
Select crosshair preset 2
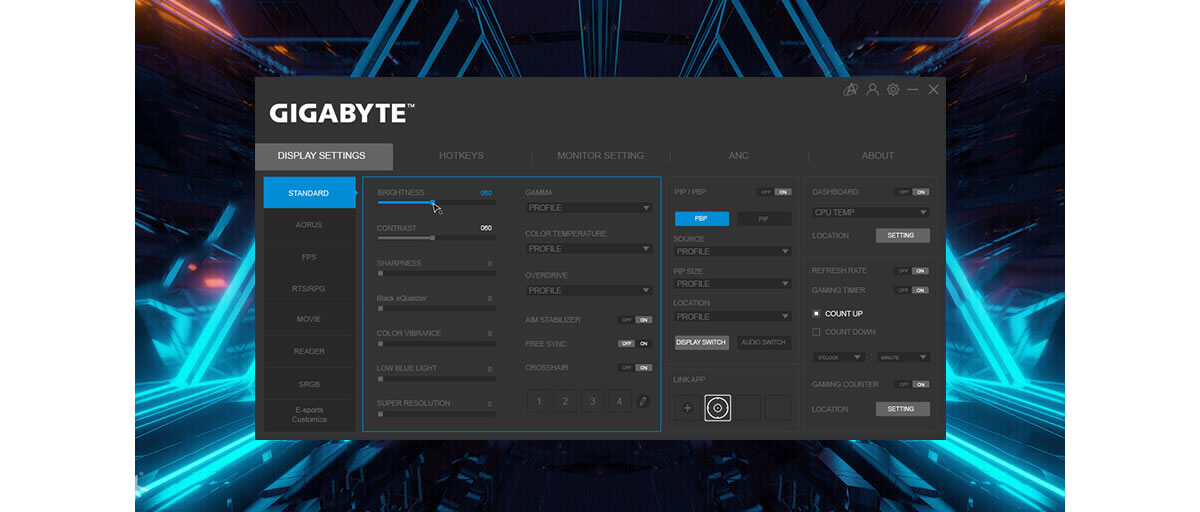click(565, 402)
